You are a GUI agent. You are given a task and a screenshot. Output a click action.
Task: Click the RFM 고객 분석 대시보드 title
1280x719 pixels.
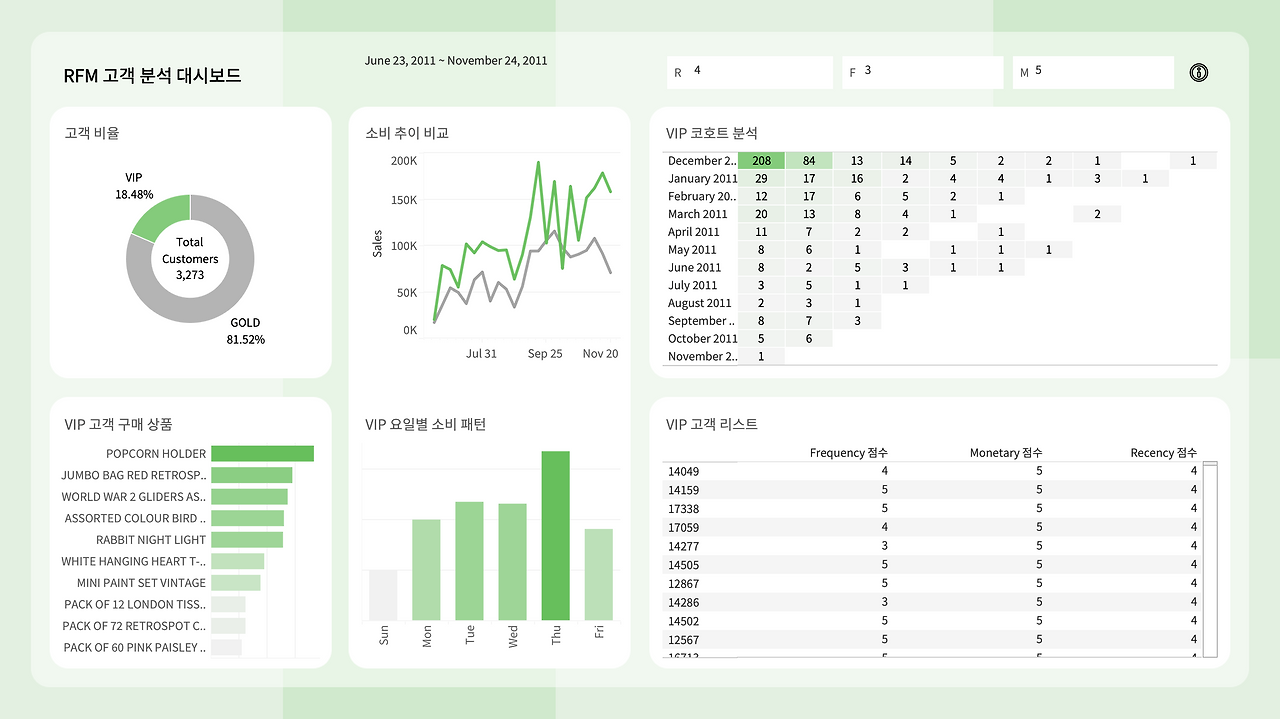(154, 74)
